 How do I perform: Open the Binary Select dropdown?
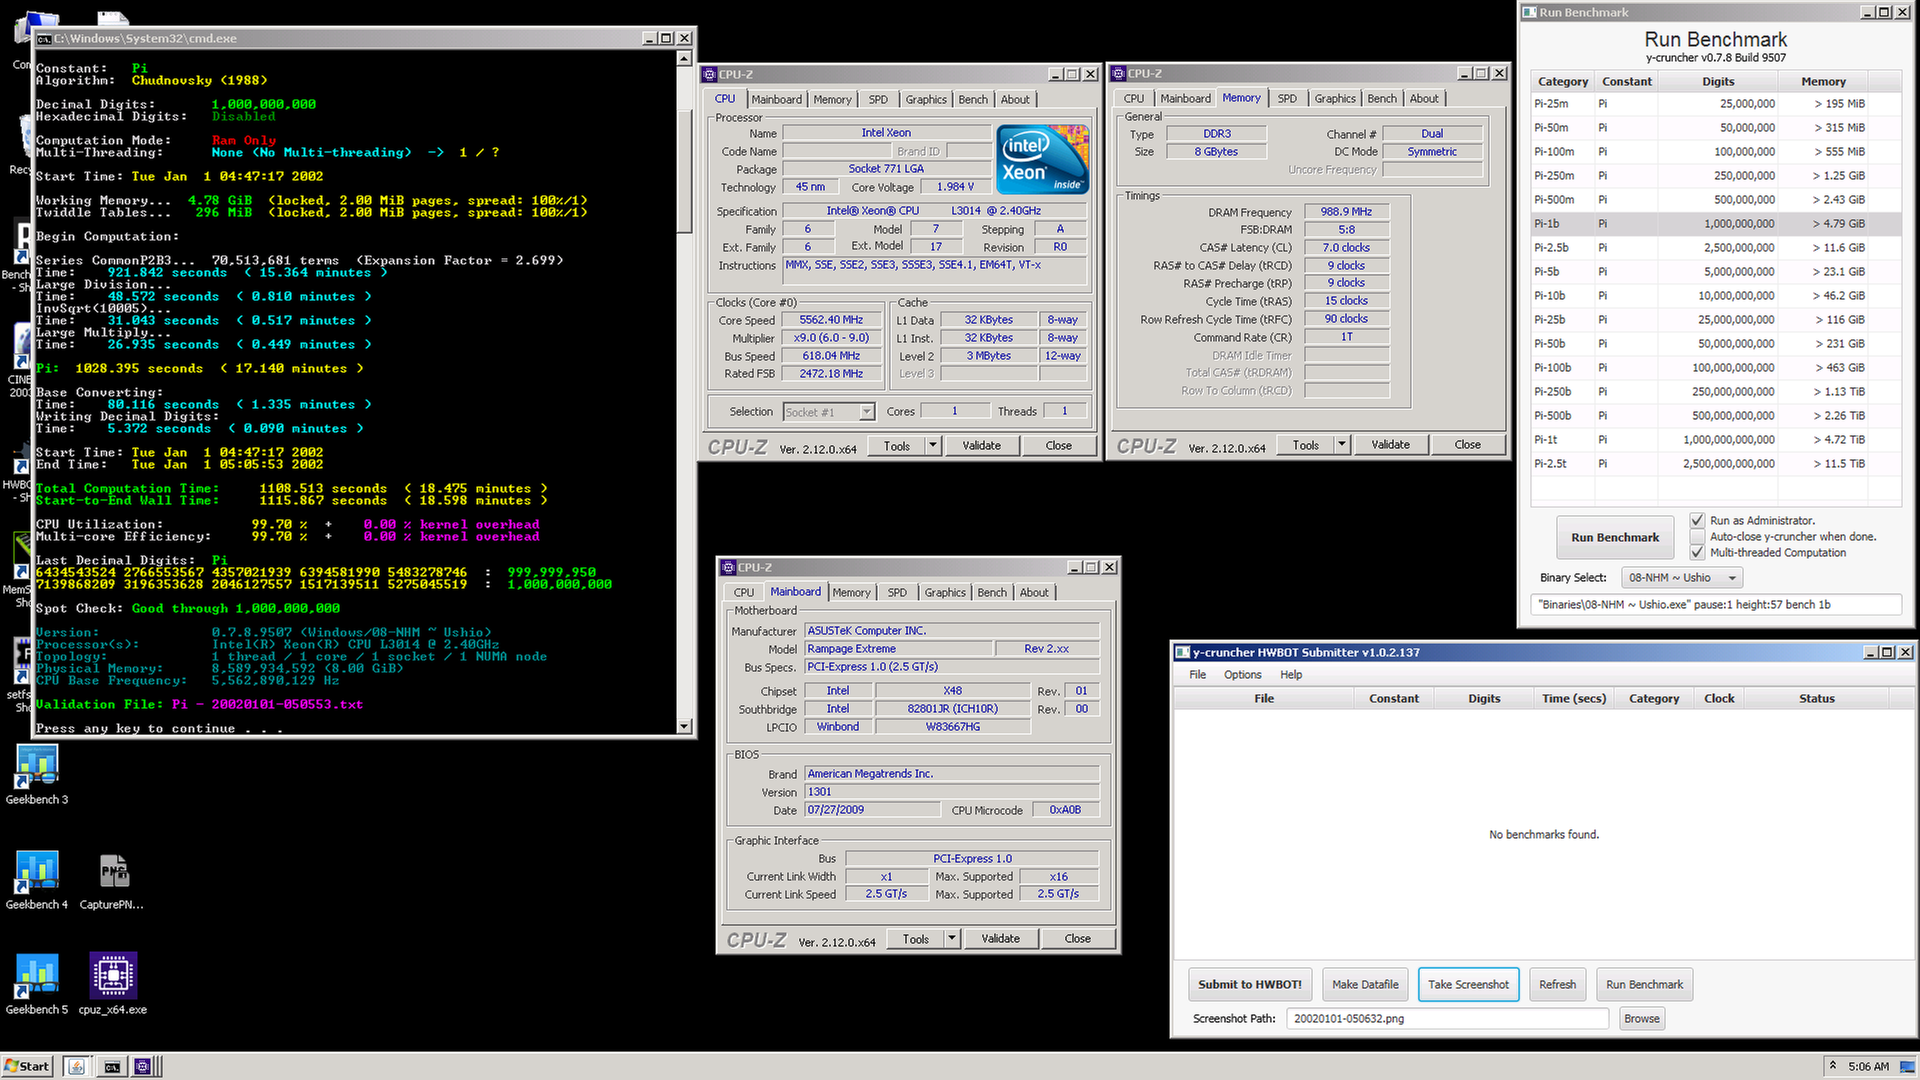click(x=1682, y=578)
